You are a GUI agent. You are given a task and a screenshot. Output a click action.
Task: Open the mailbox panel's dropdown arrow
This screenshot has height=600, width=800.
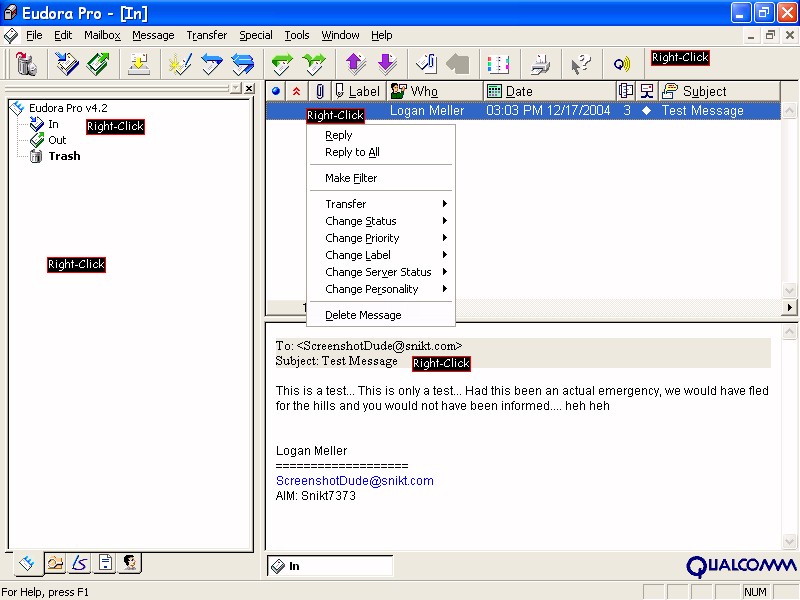pyautogui.click(x=236, y=88)
